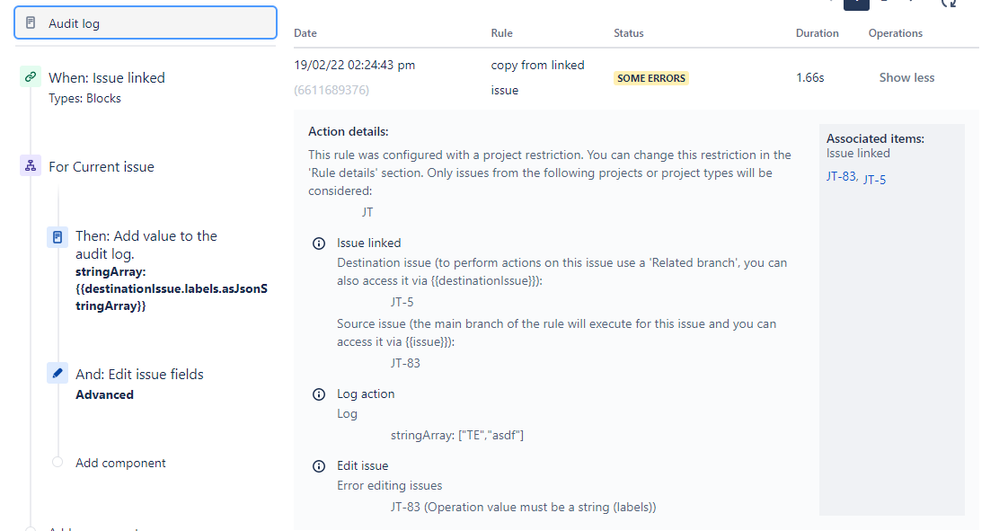999x531 pixels.
Task: Open the JT-5 associated issue link
Action: (x=874, y=179)
